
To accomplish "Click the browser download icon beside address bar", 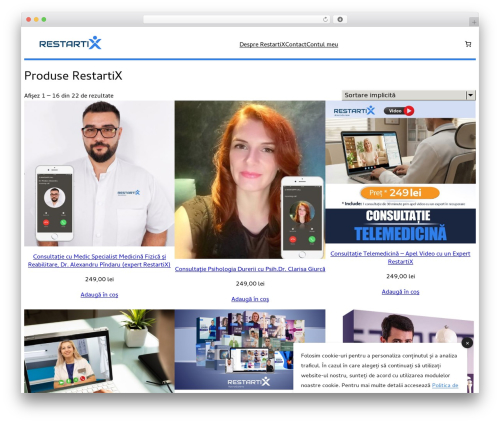I will 340,20.
